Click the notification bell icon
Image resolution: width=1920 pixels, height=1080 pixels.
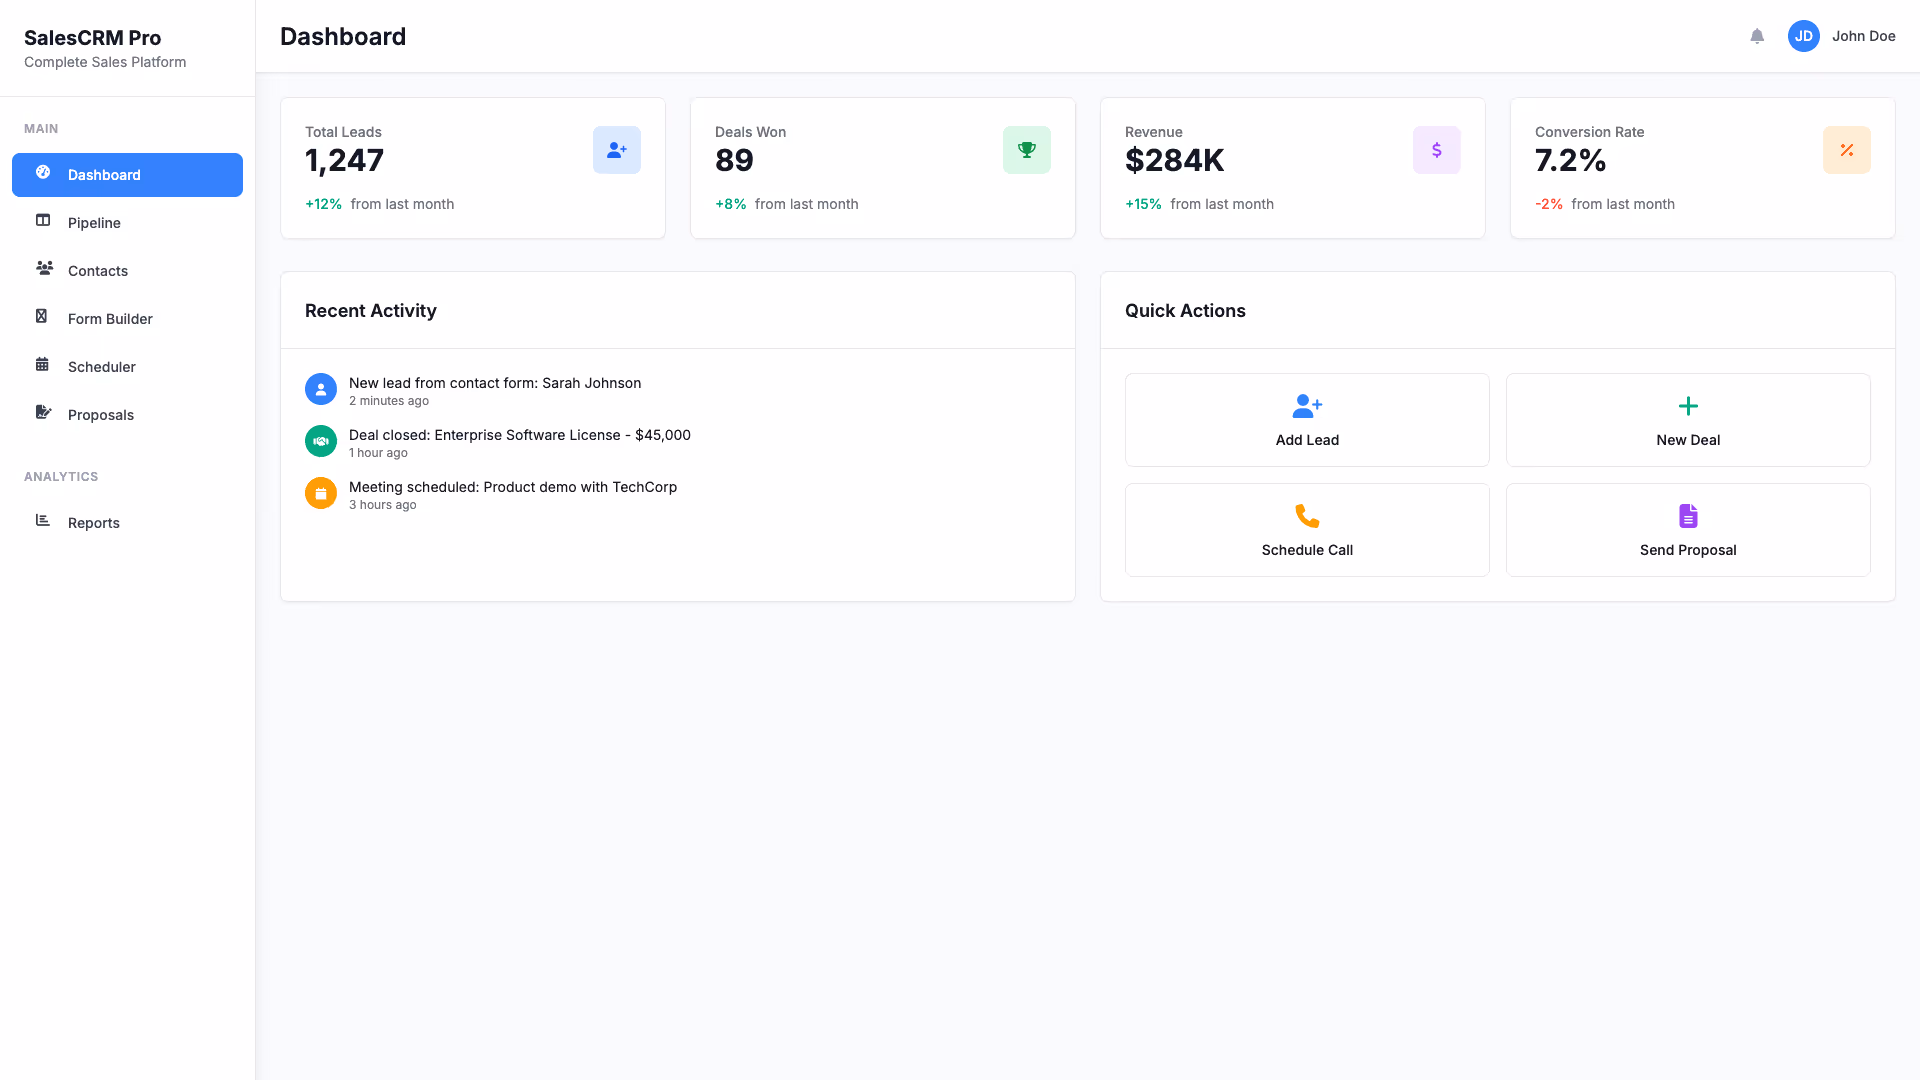[1757, 36]
